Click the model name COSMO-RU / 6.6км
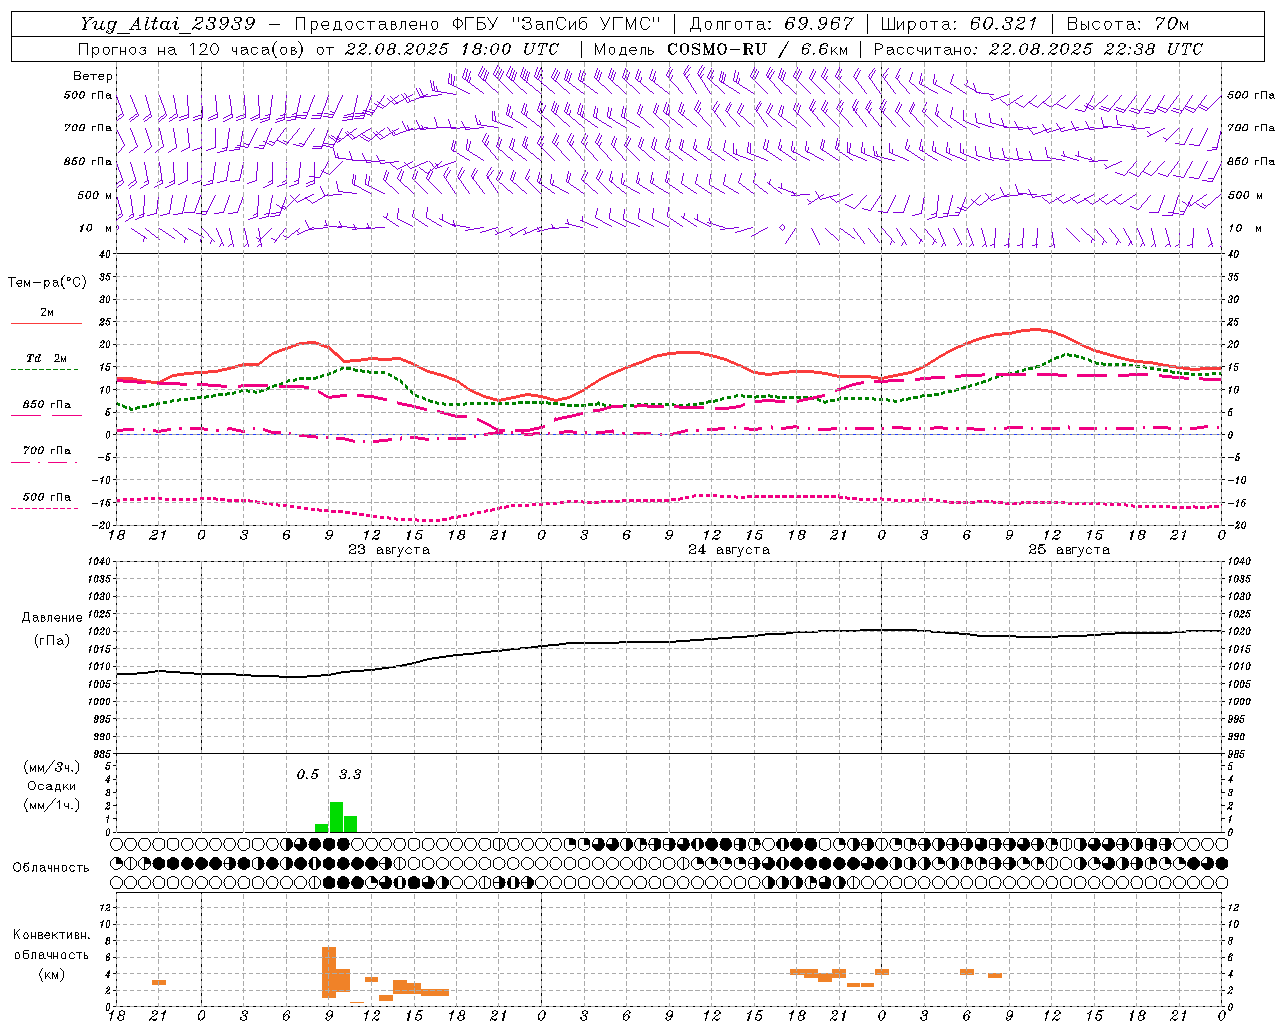 [757, 49]
